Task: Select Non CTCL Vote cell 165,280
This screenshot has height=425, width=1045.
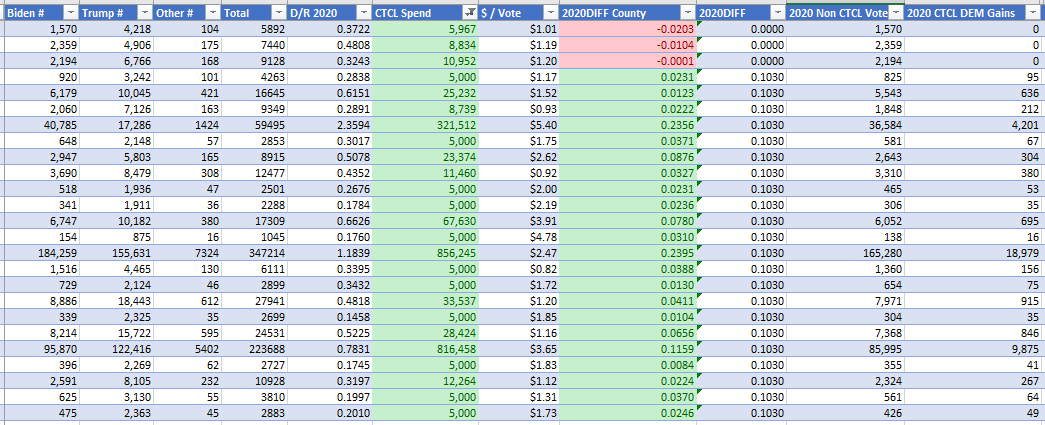Action: point(845,252)
